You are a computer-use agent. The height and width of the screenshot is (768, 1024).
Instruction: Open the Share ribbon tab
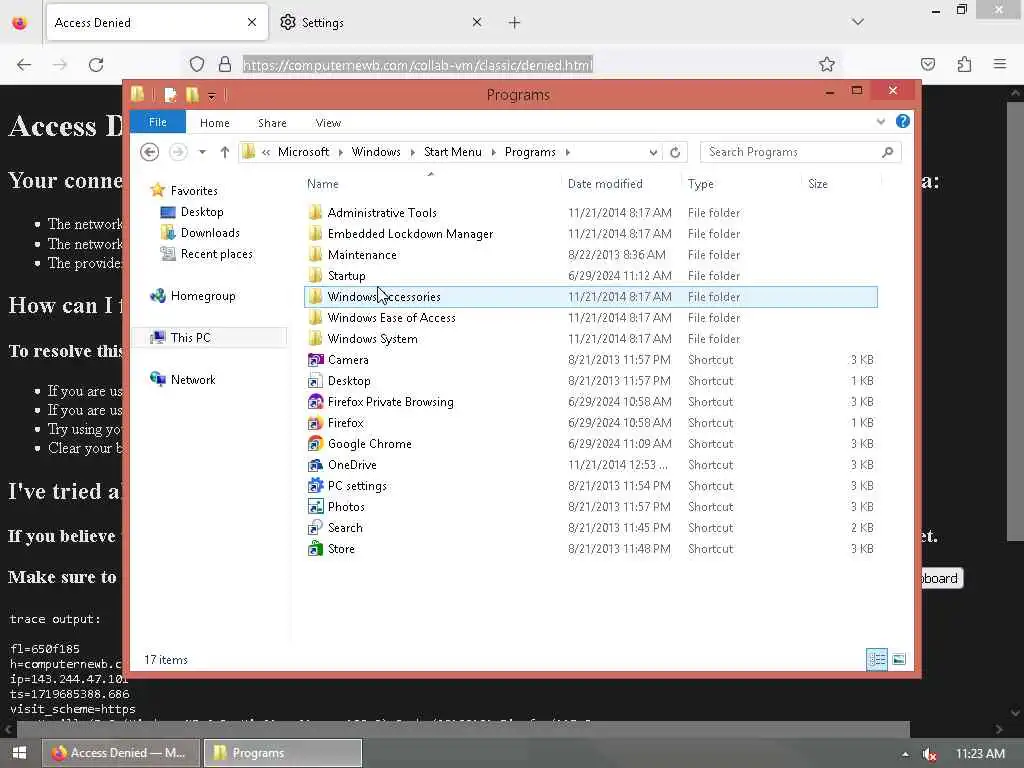(272, 123)
